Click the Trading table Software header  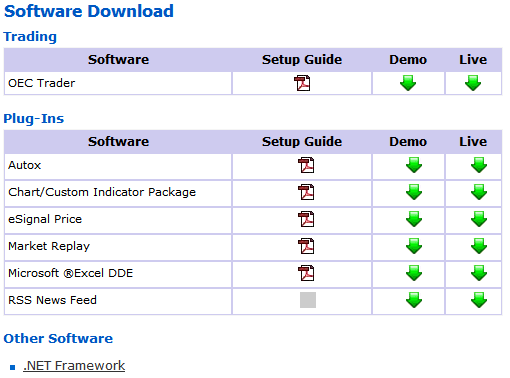[118, 60]
